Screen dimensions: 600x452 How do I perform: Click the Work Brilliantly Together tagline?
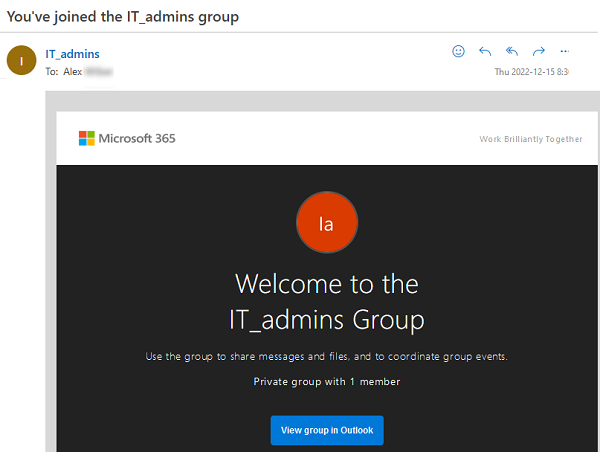[x=531, y=139]
